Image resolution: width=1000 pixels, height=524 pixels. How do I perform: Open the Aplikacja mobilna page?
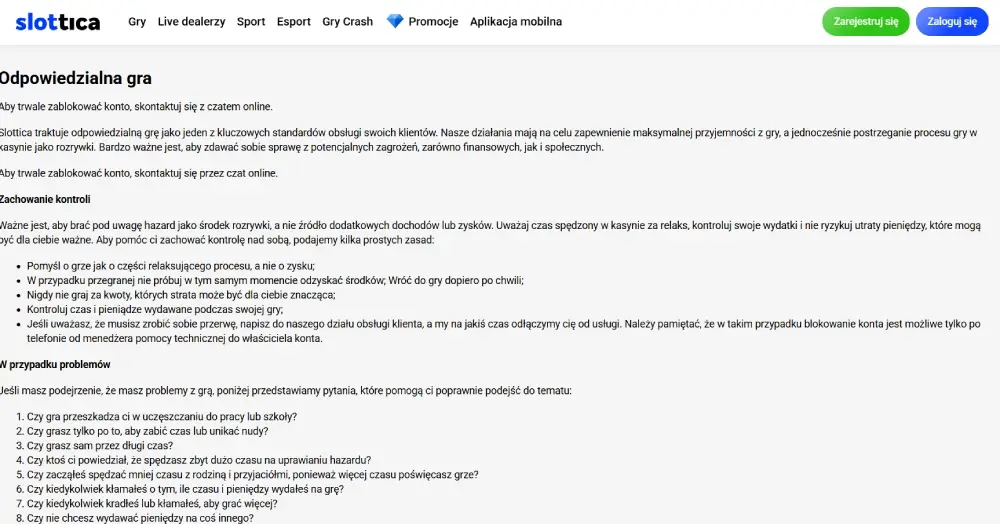point(516,22)
